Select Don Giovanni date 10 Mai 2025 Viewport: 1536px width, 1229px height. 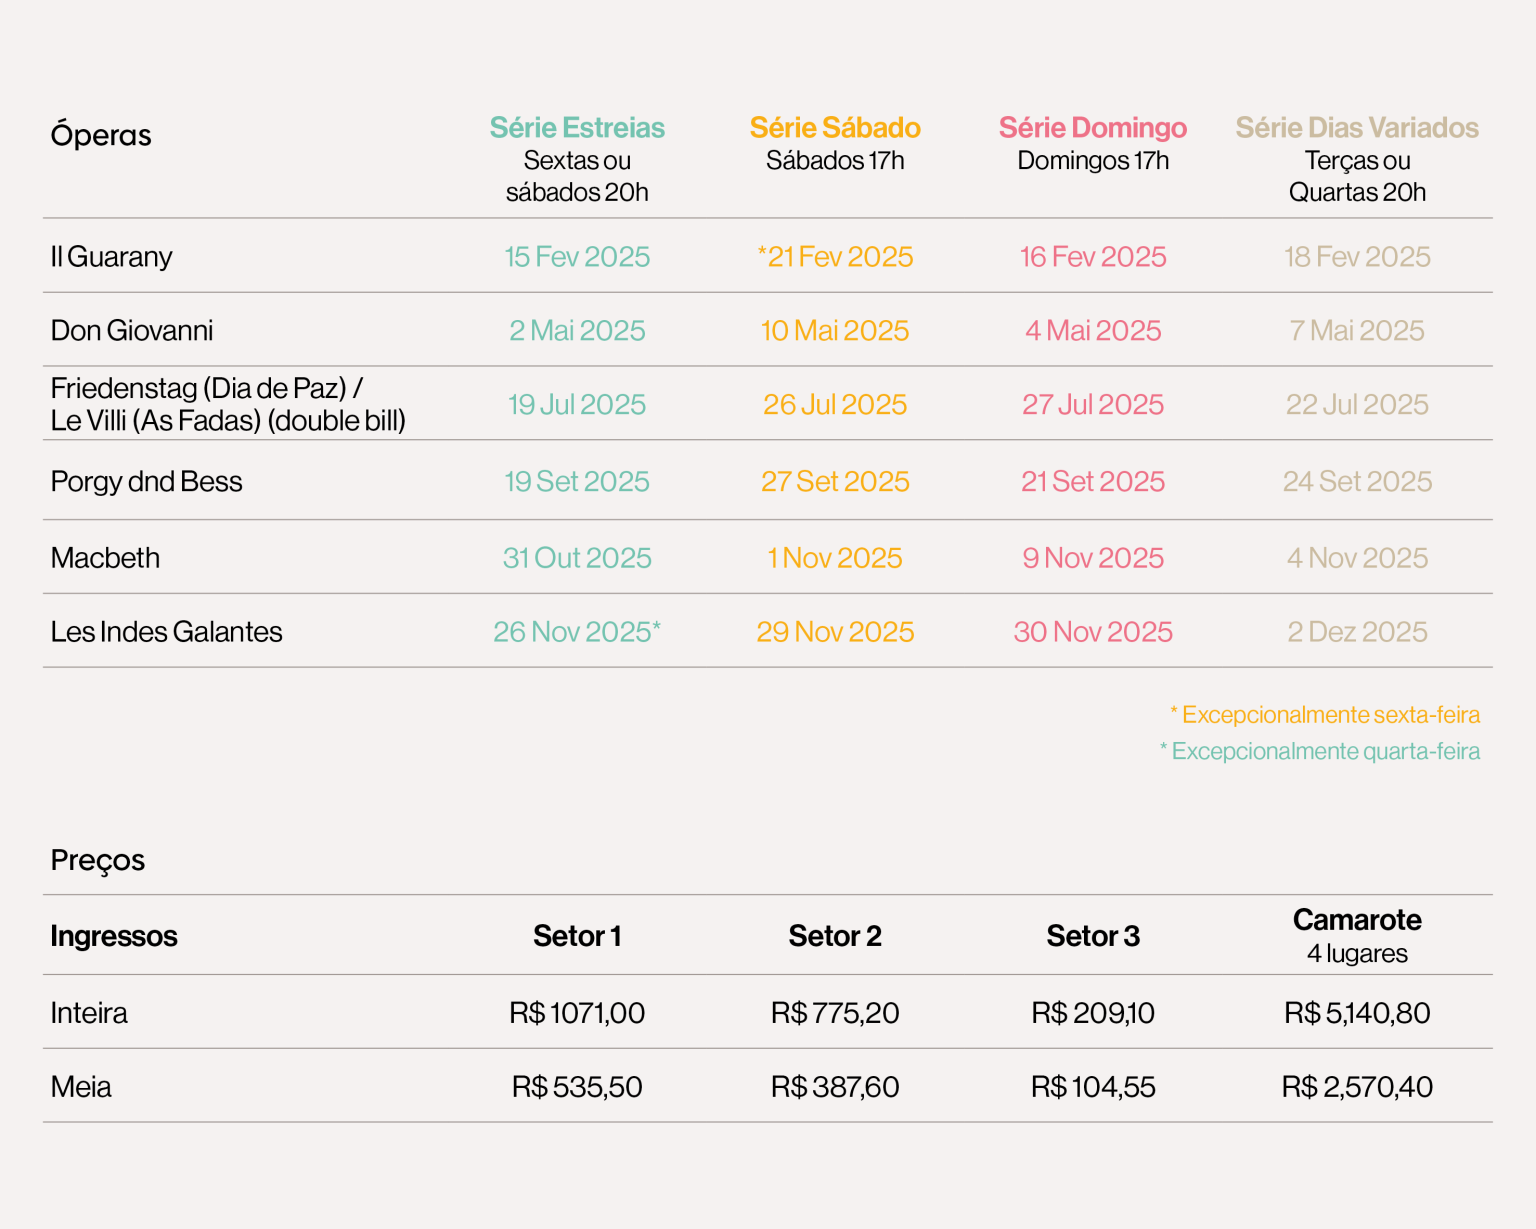pos(835,331)
